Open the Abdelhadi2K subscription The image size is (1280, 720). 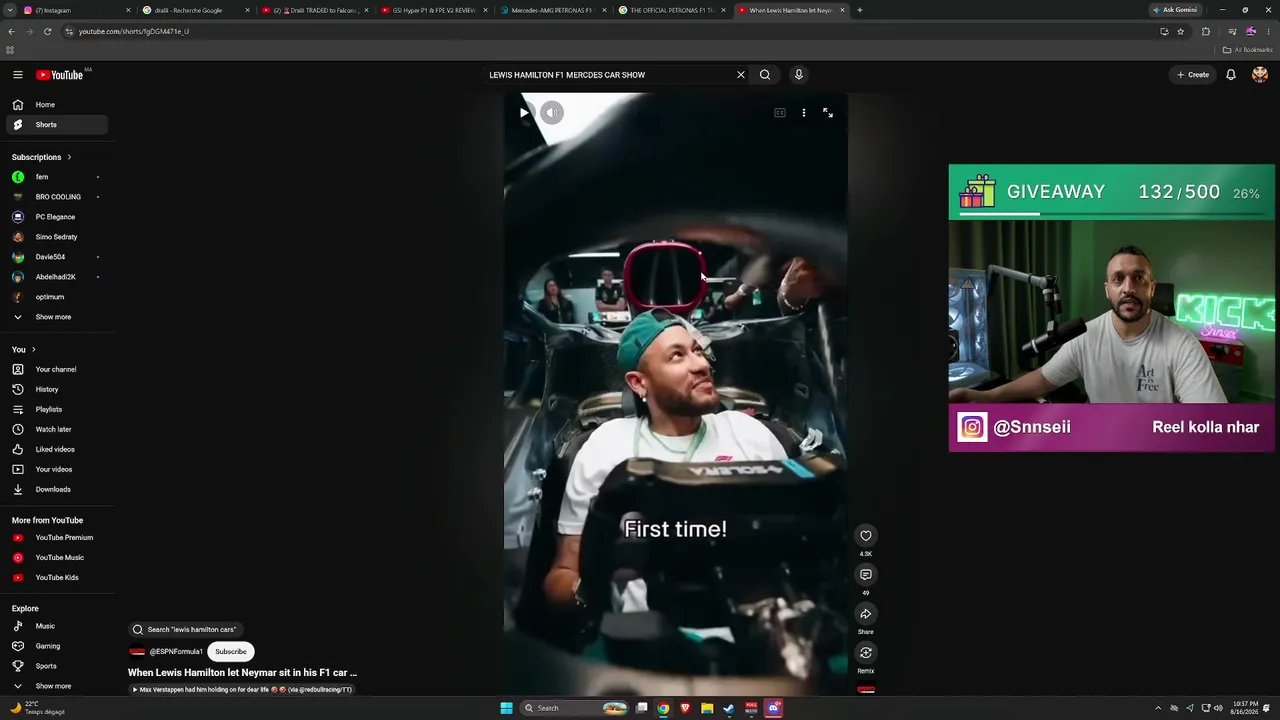pos(56,277)
